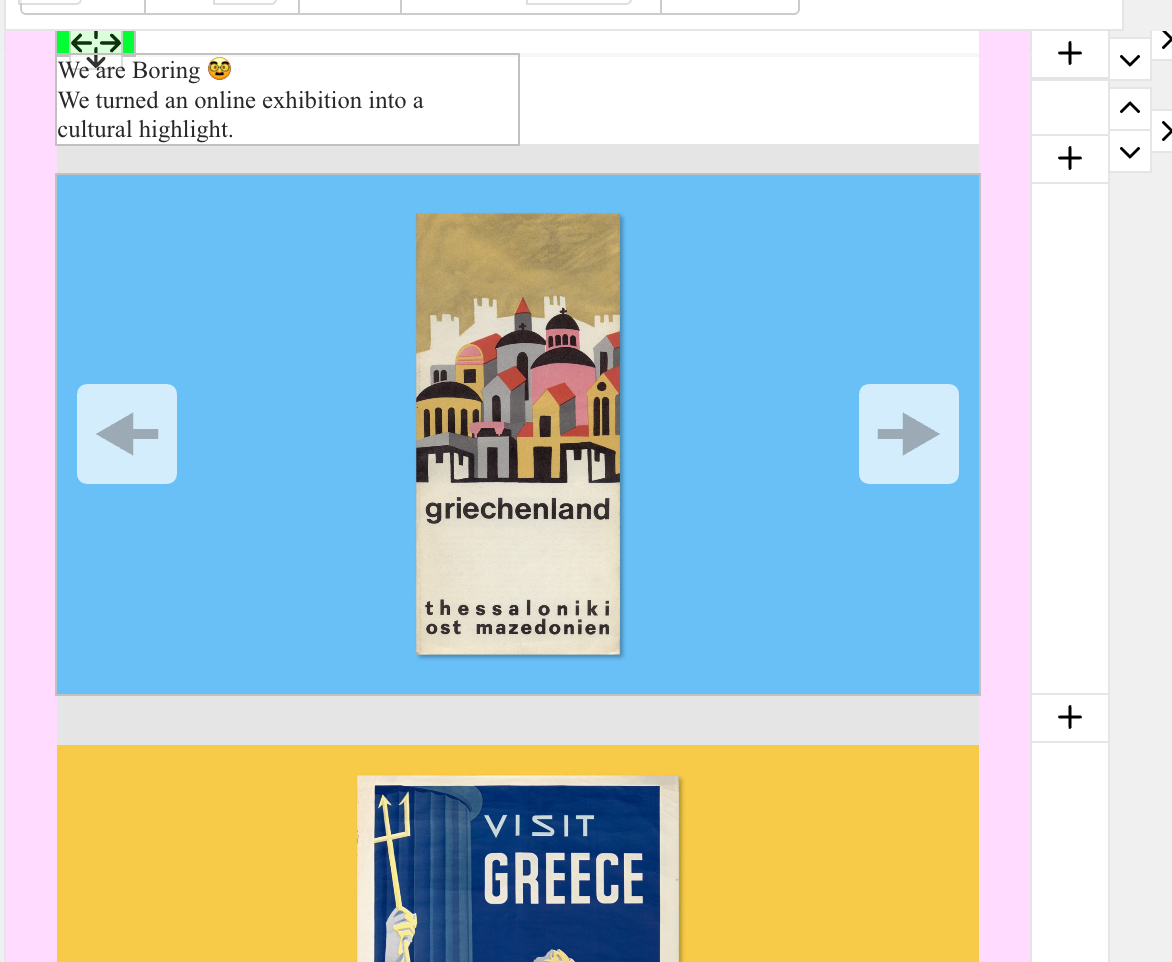This screenshot has width=1172, height=962.
Task: Click the right green resize handle of the text block
Action: (128, 43)
